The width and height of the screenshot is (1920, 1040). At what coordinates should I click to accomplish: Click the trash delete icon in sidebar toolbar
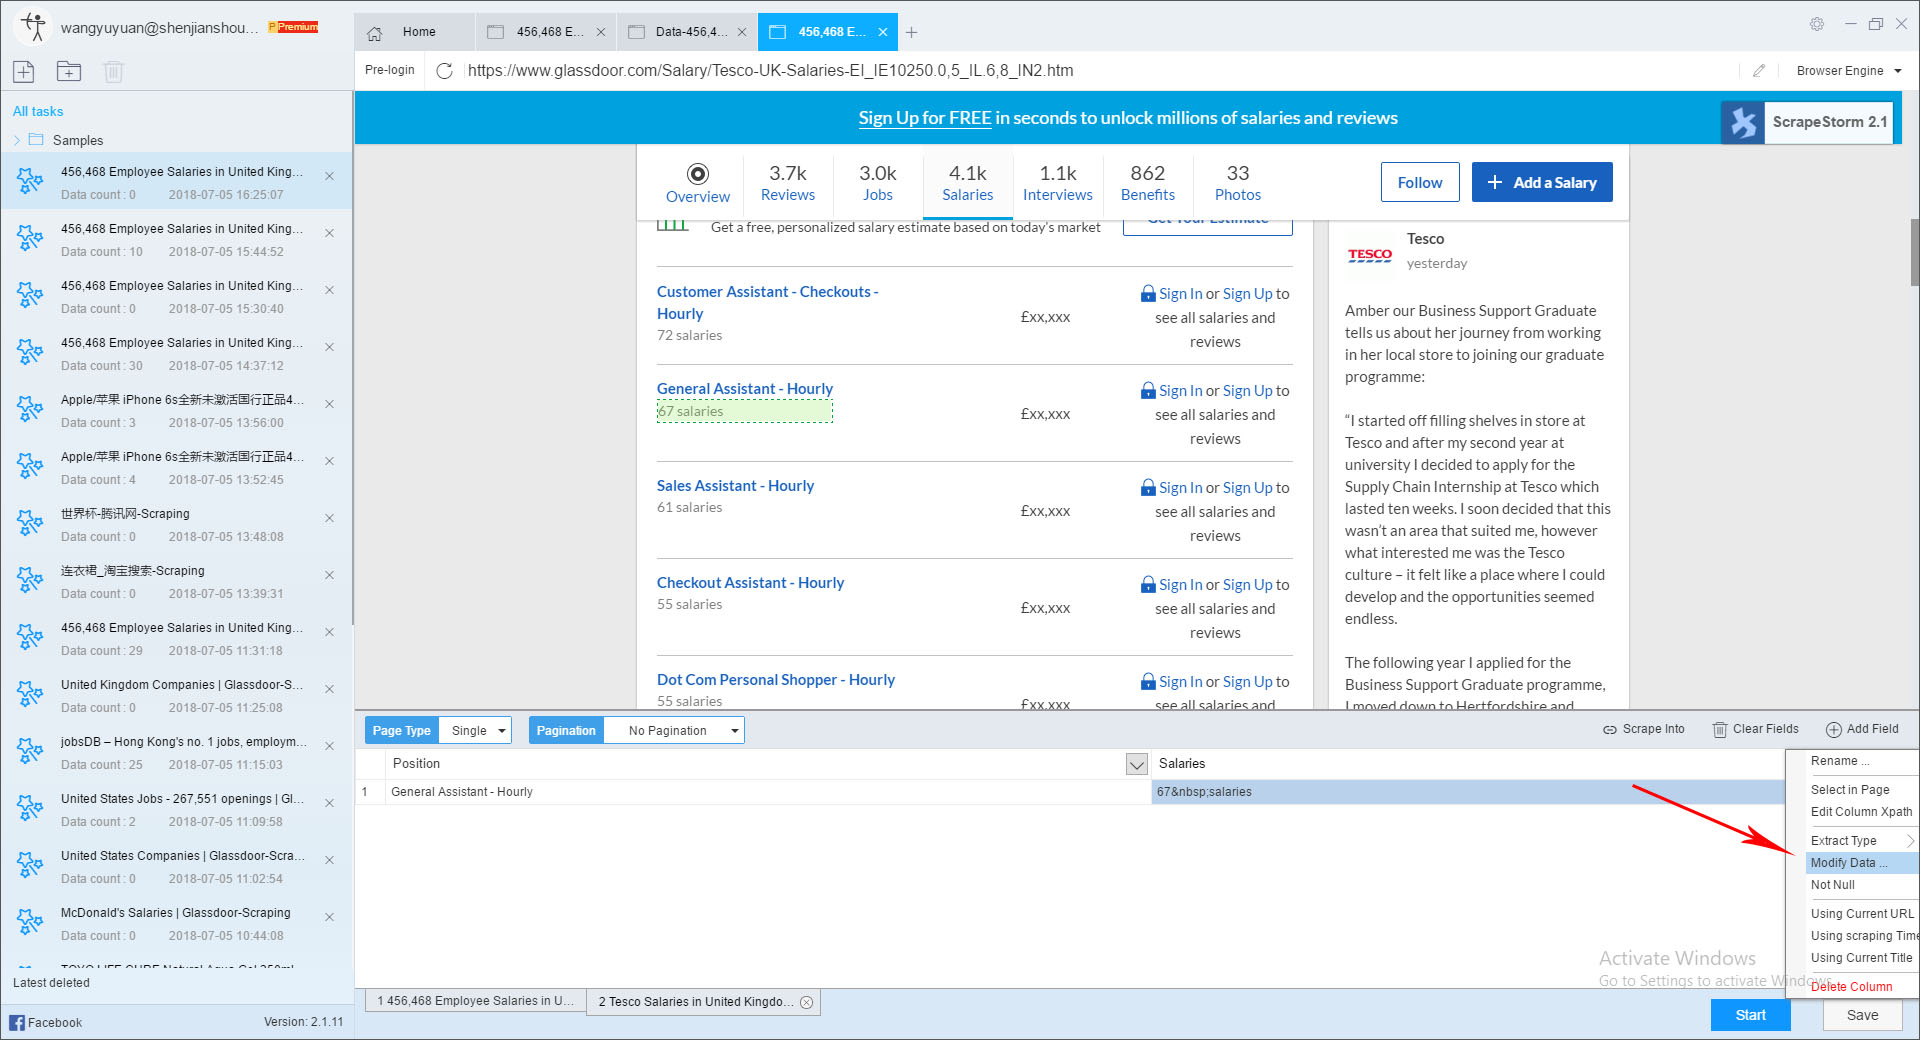[113, 71]
